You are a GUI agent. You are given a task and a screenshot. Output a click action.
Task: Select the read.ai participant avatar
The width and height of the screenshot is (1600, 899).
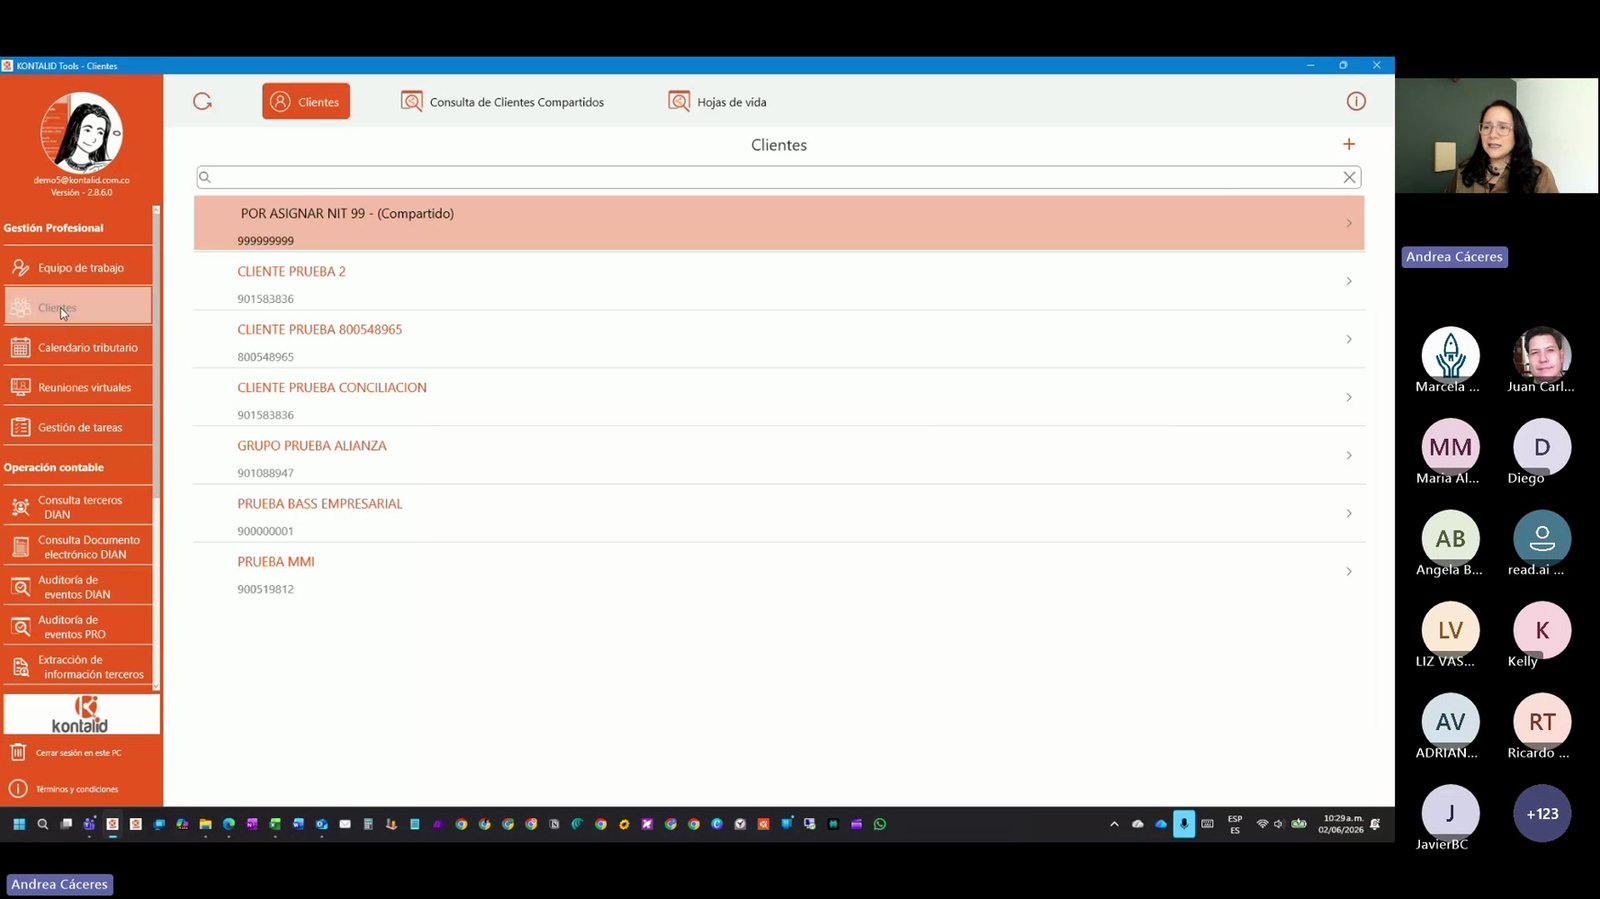pos(1542,538)
